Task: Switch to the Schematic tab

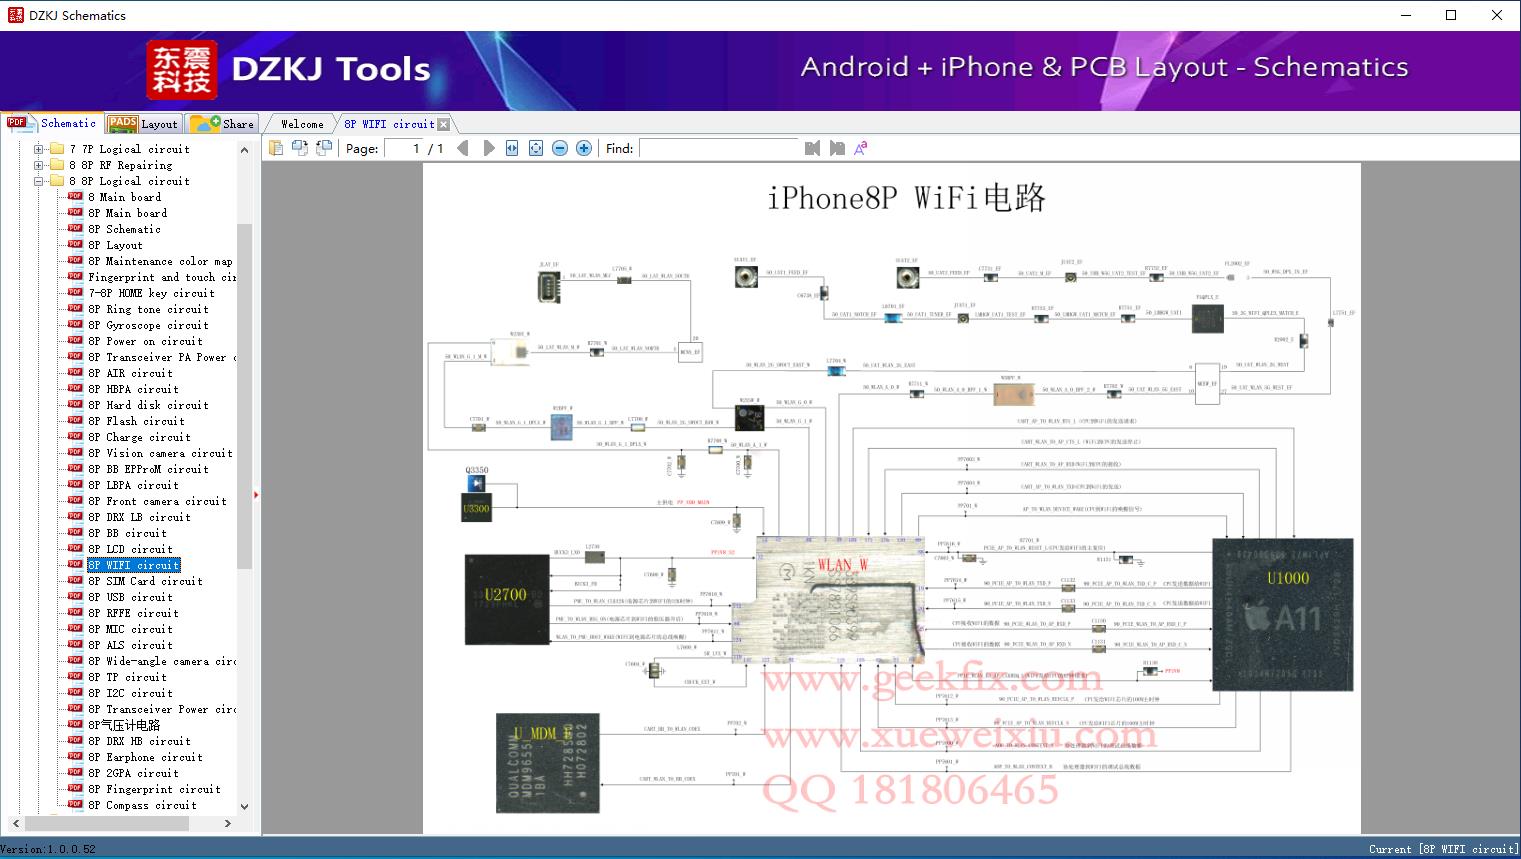Action: 53,123
